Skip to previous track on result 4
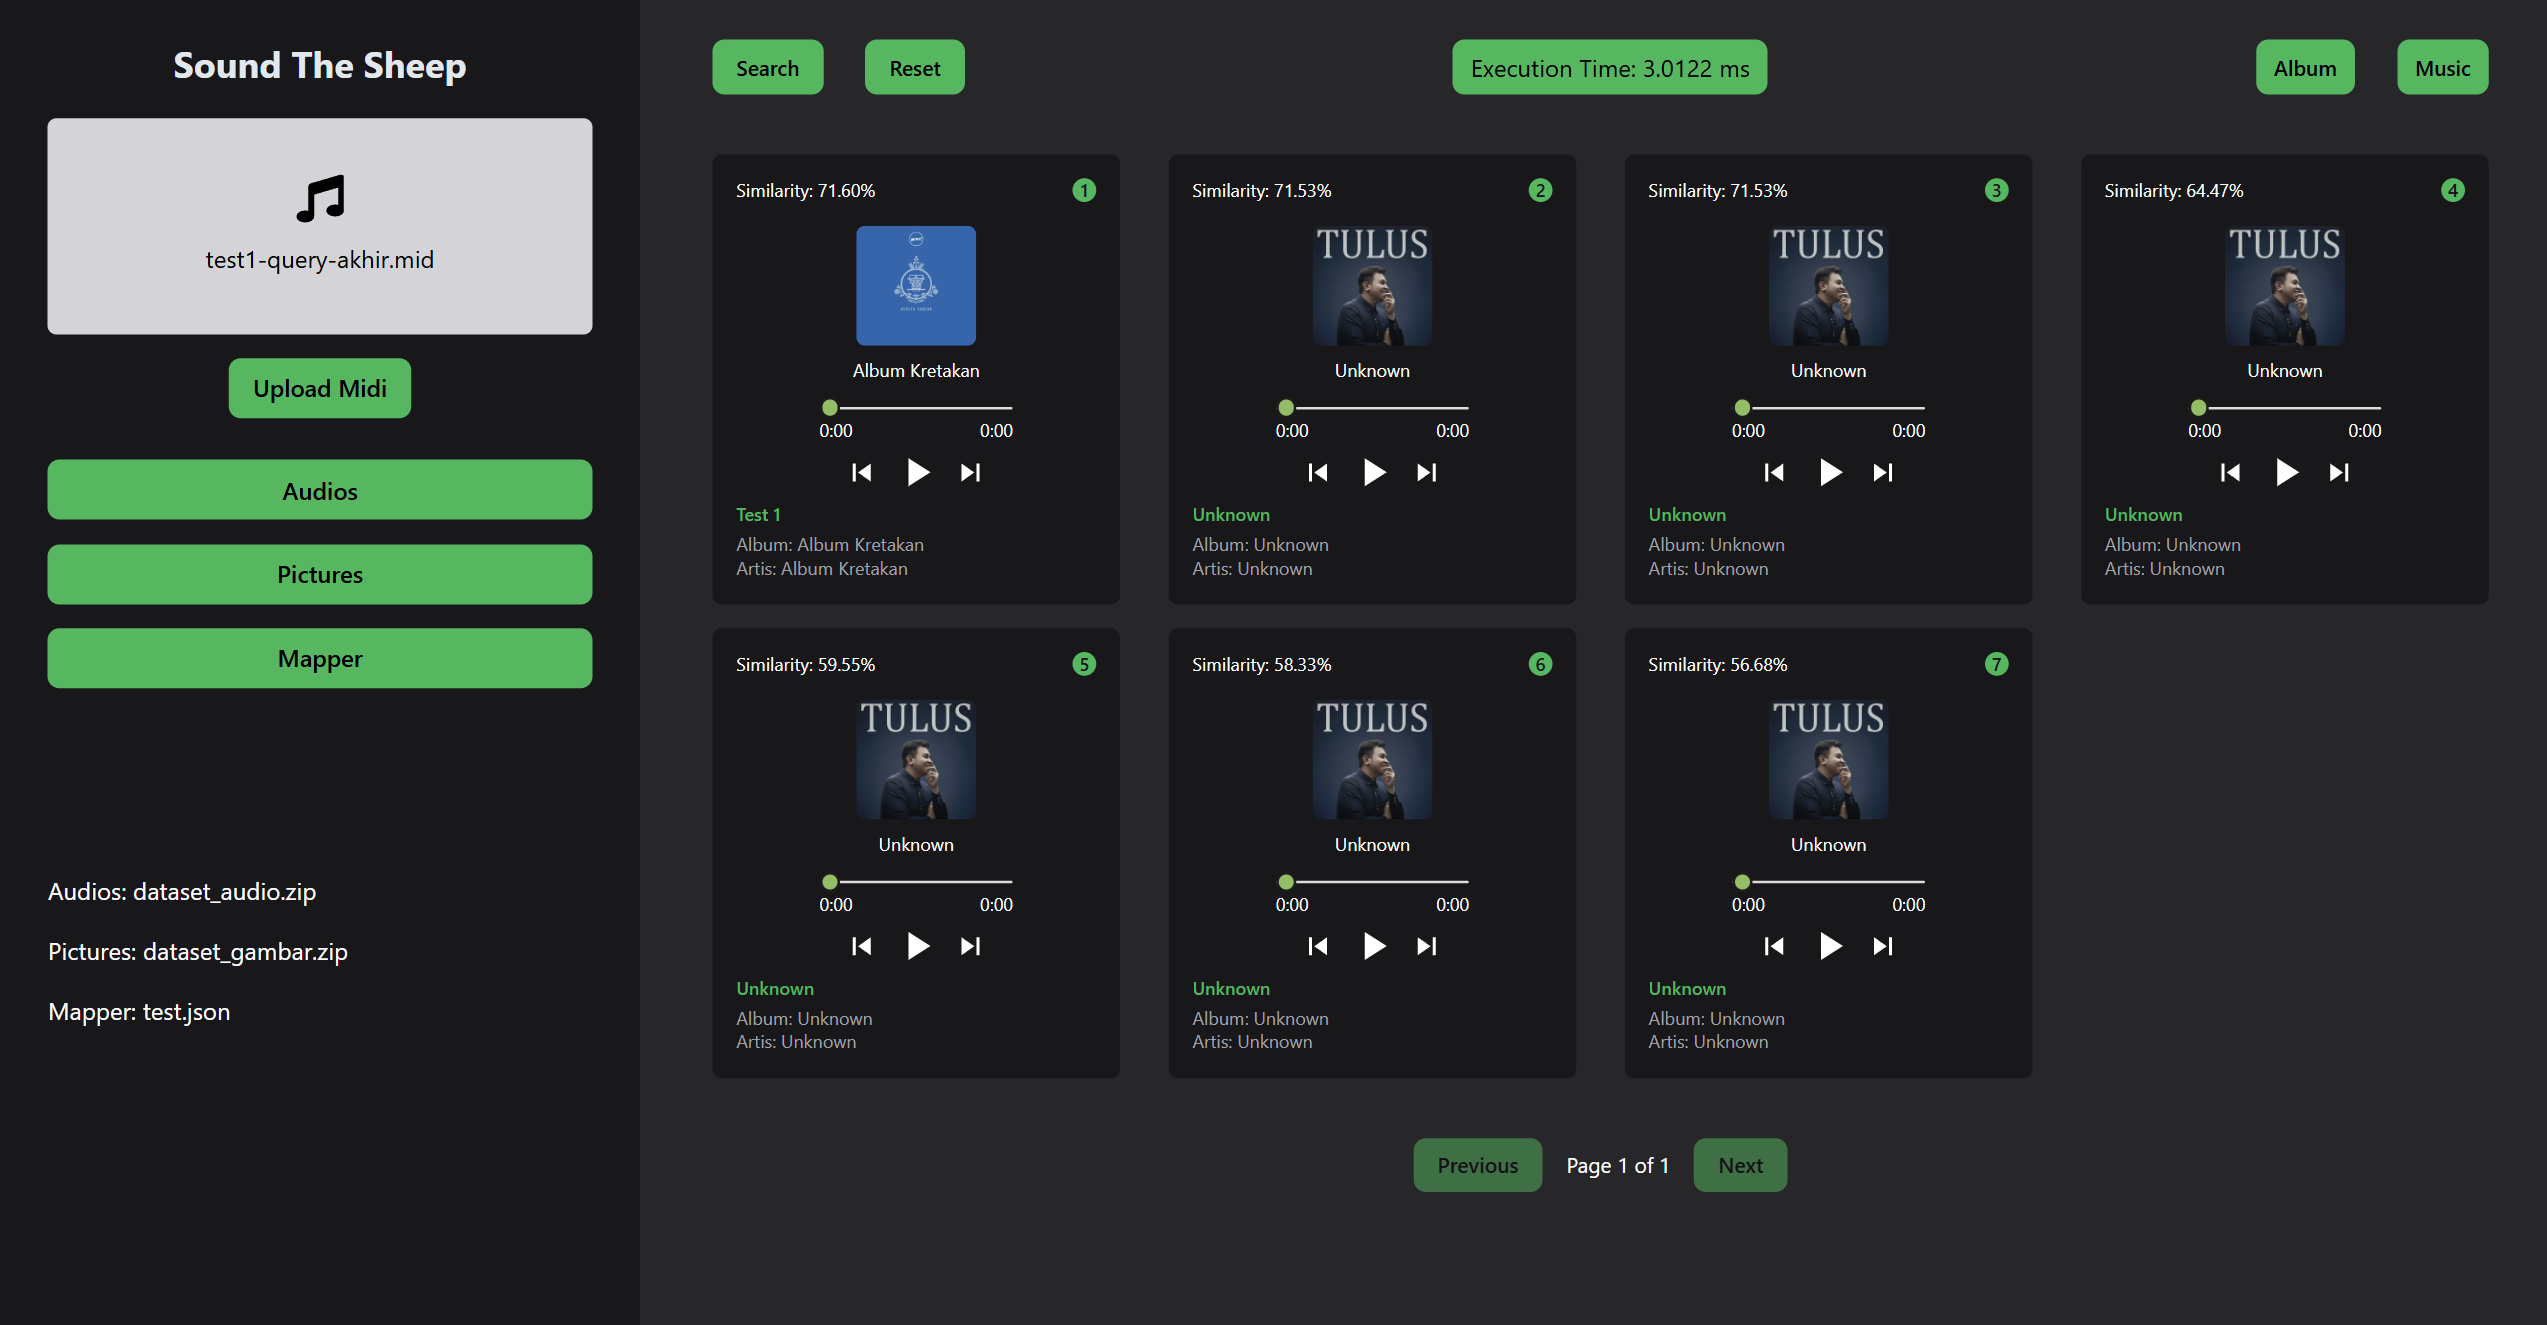This screenshot has height=1325, width=2547. pyautogui.click(x=2231, y=472)
